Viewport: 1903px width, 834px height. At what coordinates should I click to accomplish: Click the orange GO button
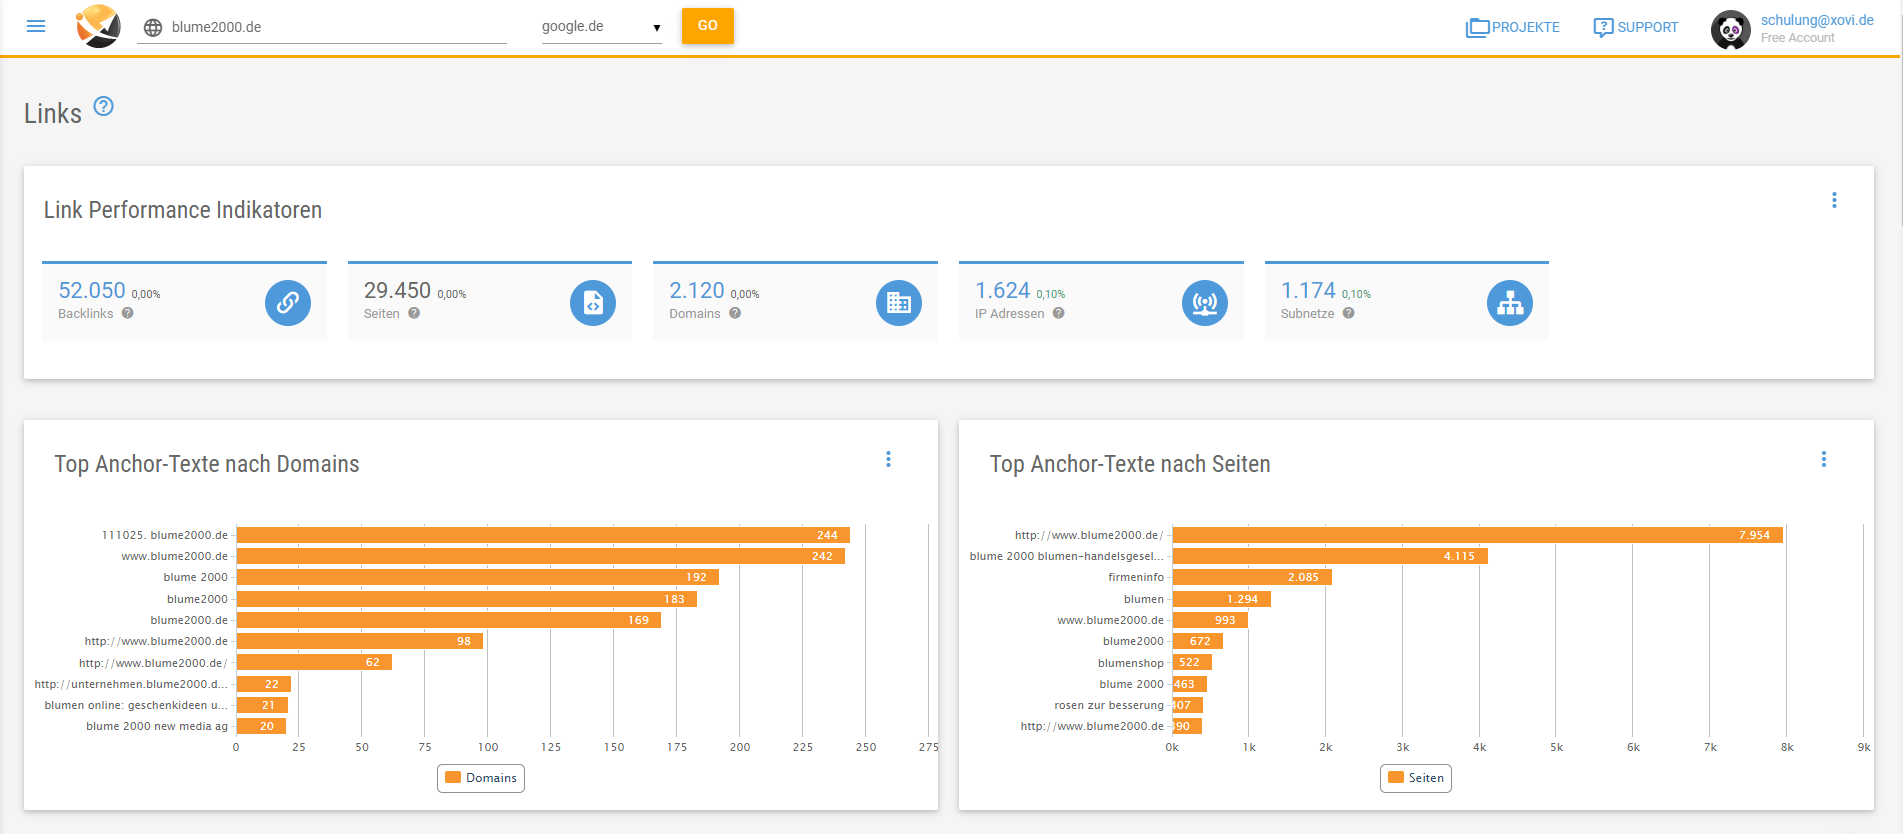(708, 26)
